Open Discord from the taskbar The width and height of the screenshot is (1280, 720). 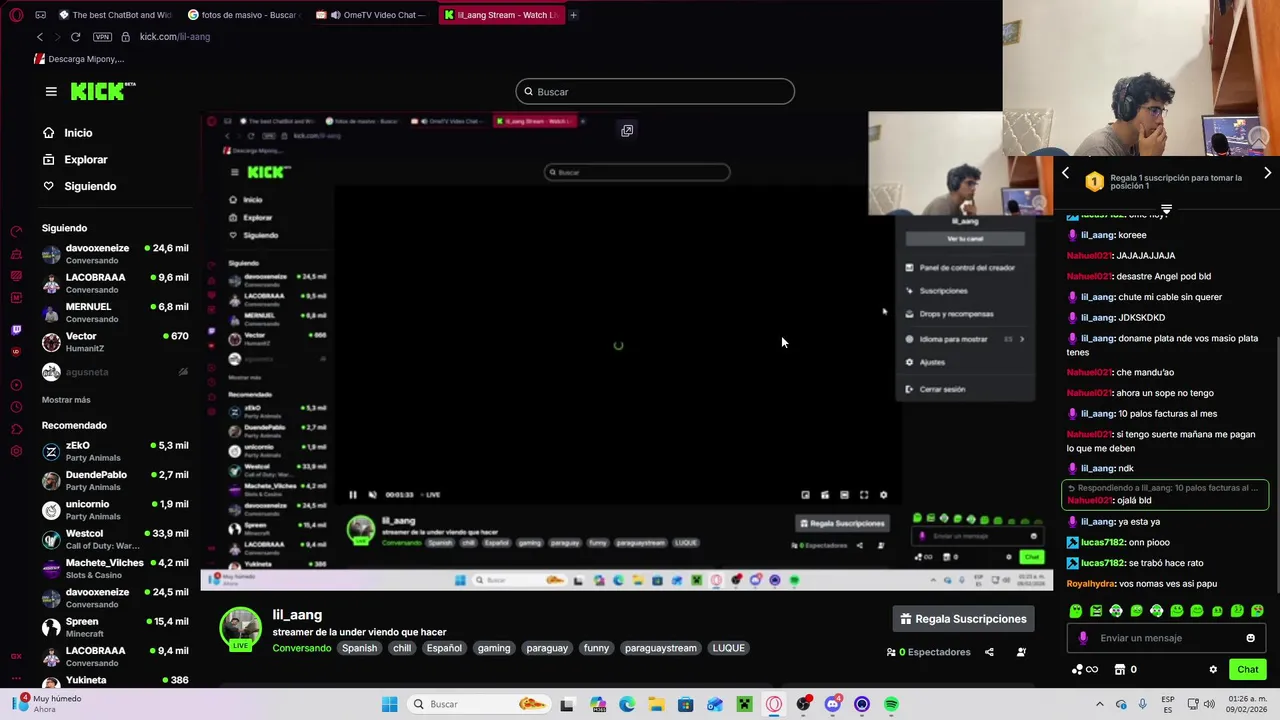coord(833,704)
